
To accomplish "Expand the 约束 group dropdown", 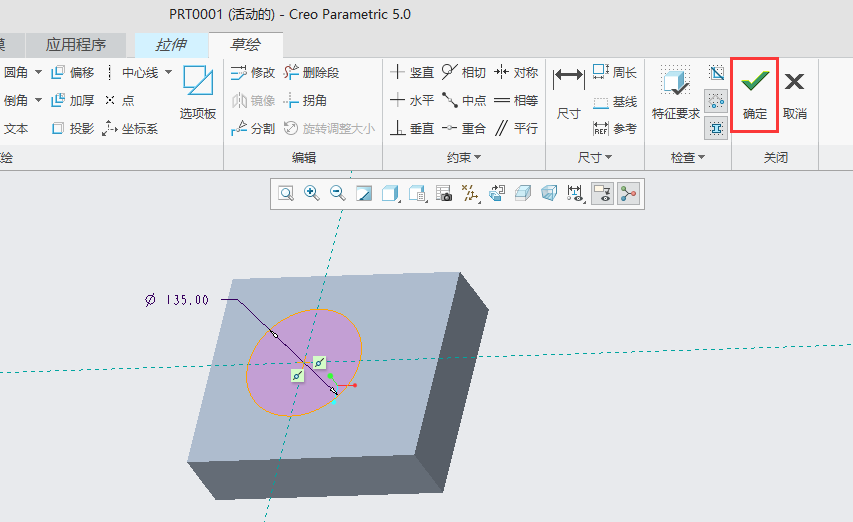I will click(464, 157).
